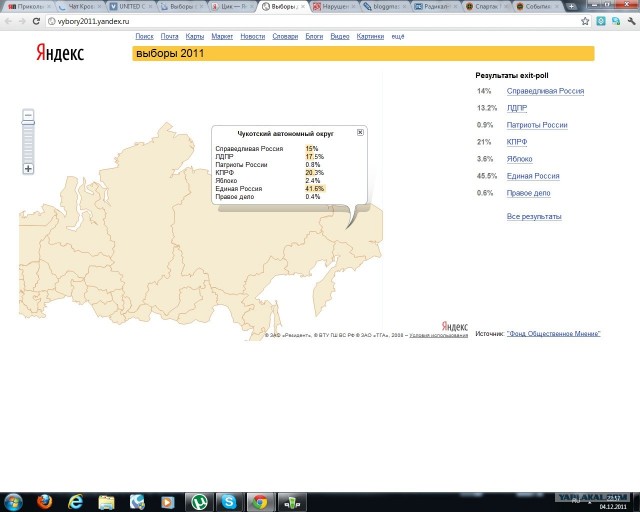Open Единая Россия results link
Viewport: 640px width, 512px height.
pyautogui.click(x=533, y=176)
